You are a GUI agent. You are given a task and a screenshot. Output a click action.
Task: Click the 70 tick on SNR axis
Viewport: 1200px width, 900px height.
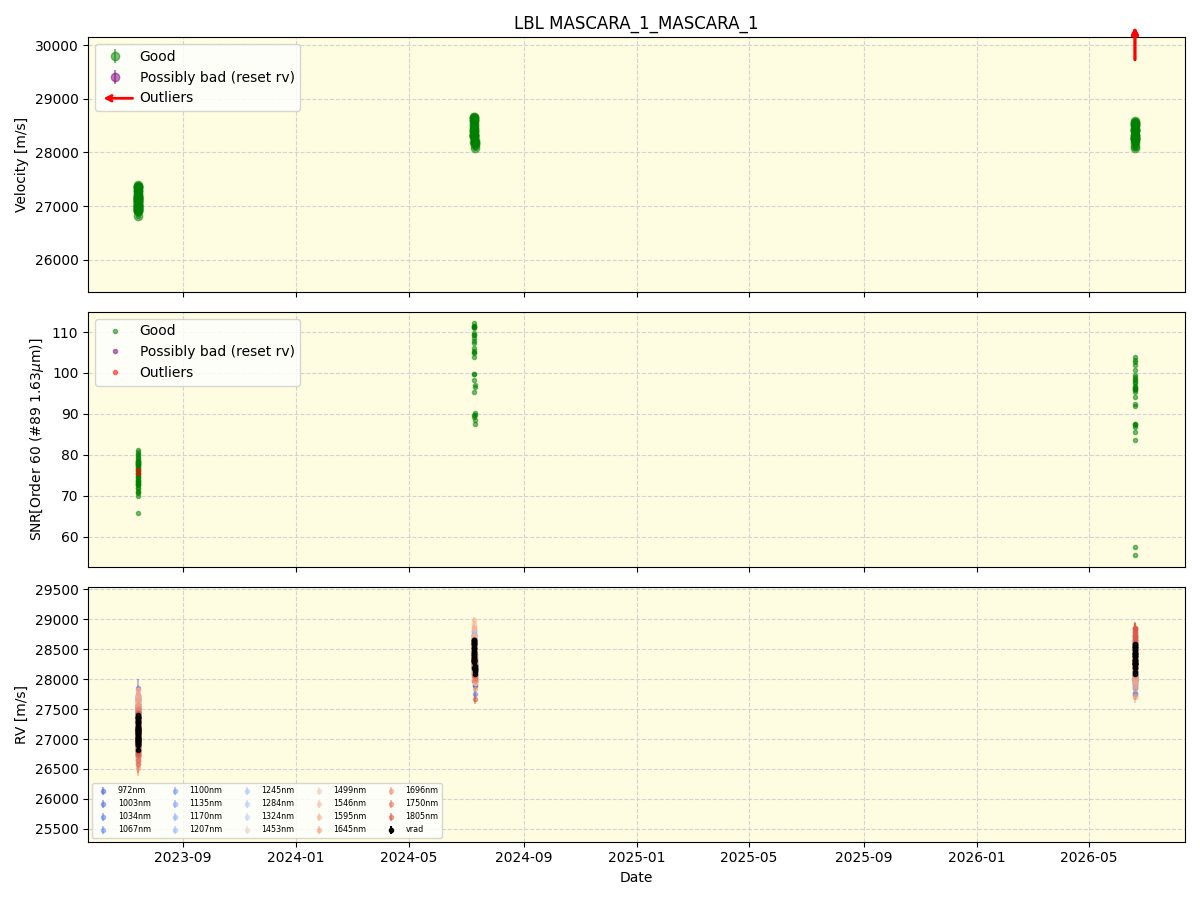pos(71,496)
